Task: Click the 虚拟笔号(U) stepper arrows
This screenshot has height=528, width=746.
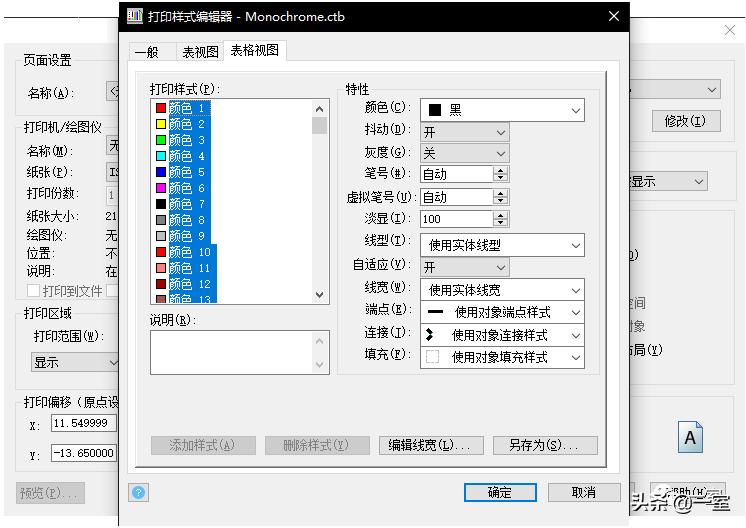Action: 500,197
